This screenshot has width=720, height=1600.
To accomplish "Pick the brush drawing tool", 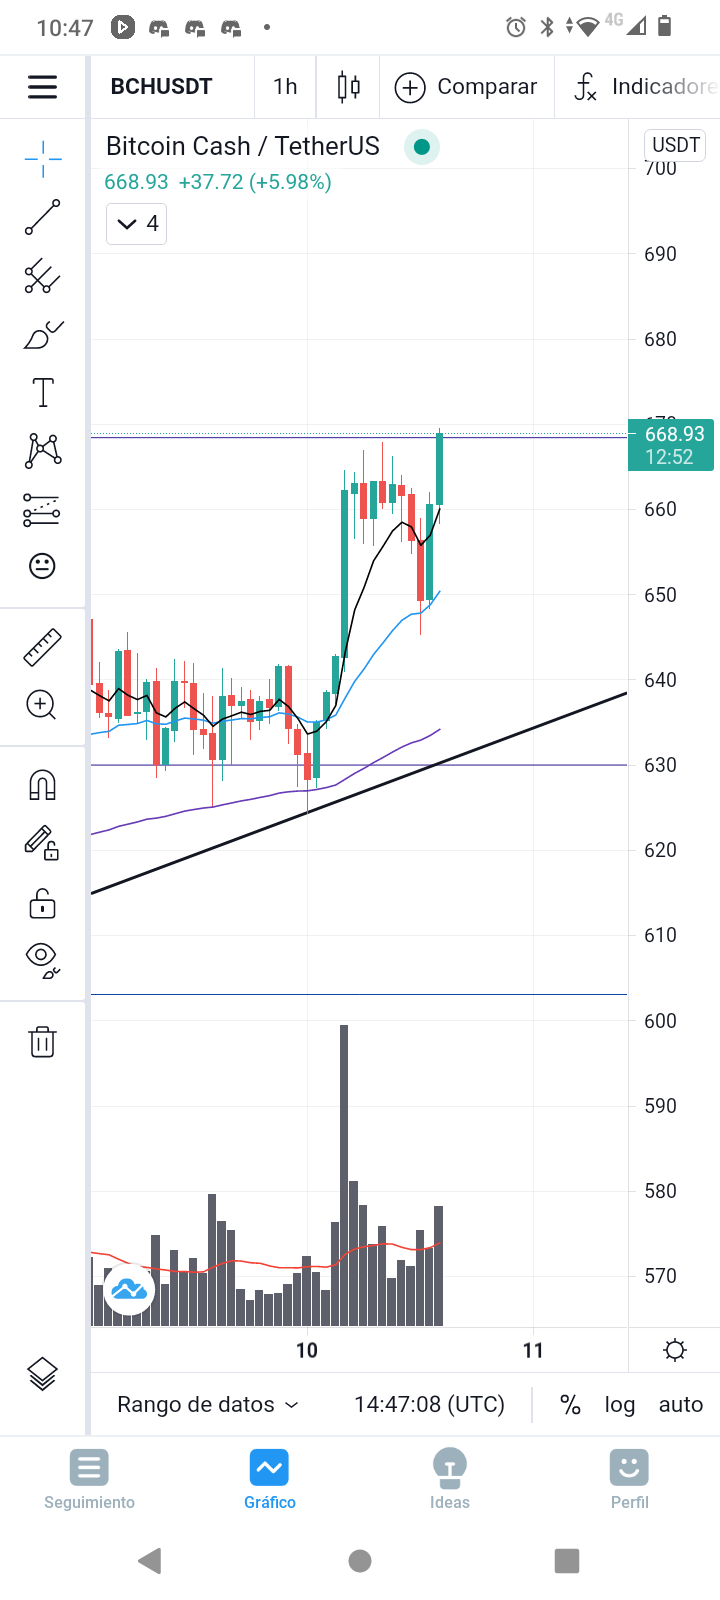I will coord(42,335).
